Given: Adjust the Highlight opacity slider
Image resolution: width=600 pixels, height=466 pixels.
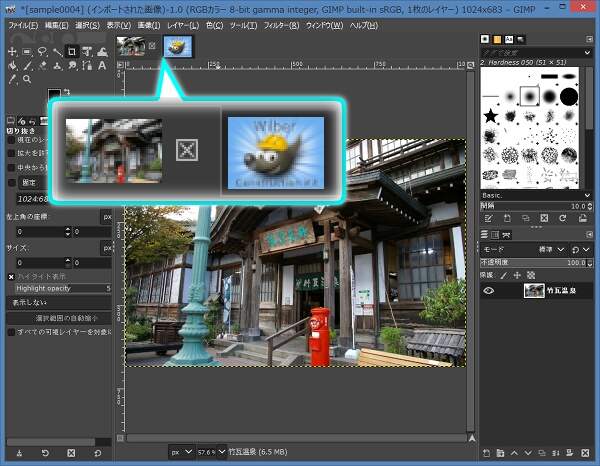Looking at the screenshot, I should click(x=63, y=288).
